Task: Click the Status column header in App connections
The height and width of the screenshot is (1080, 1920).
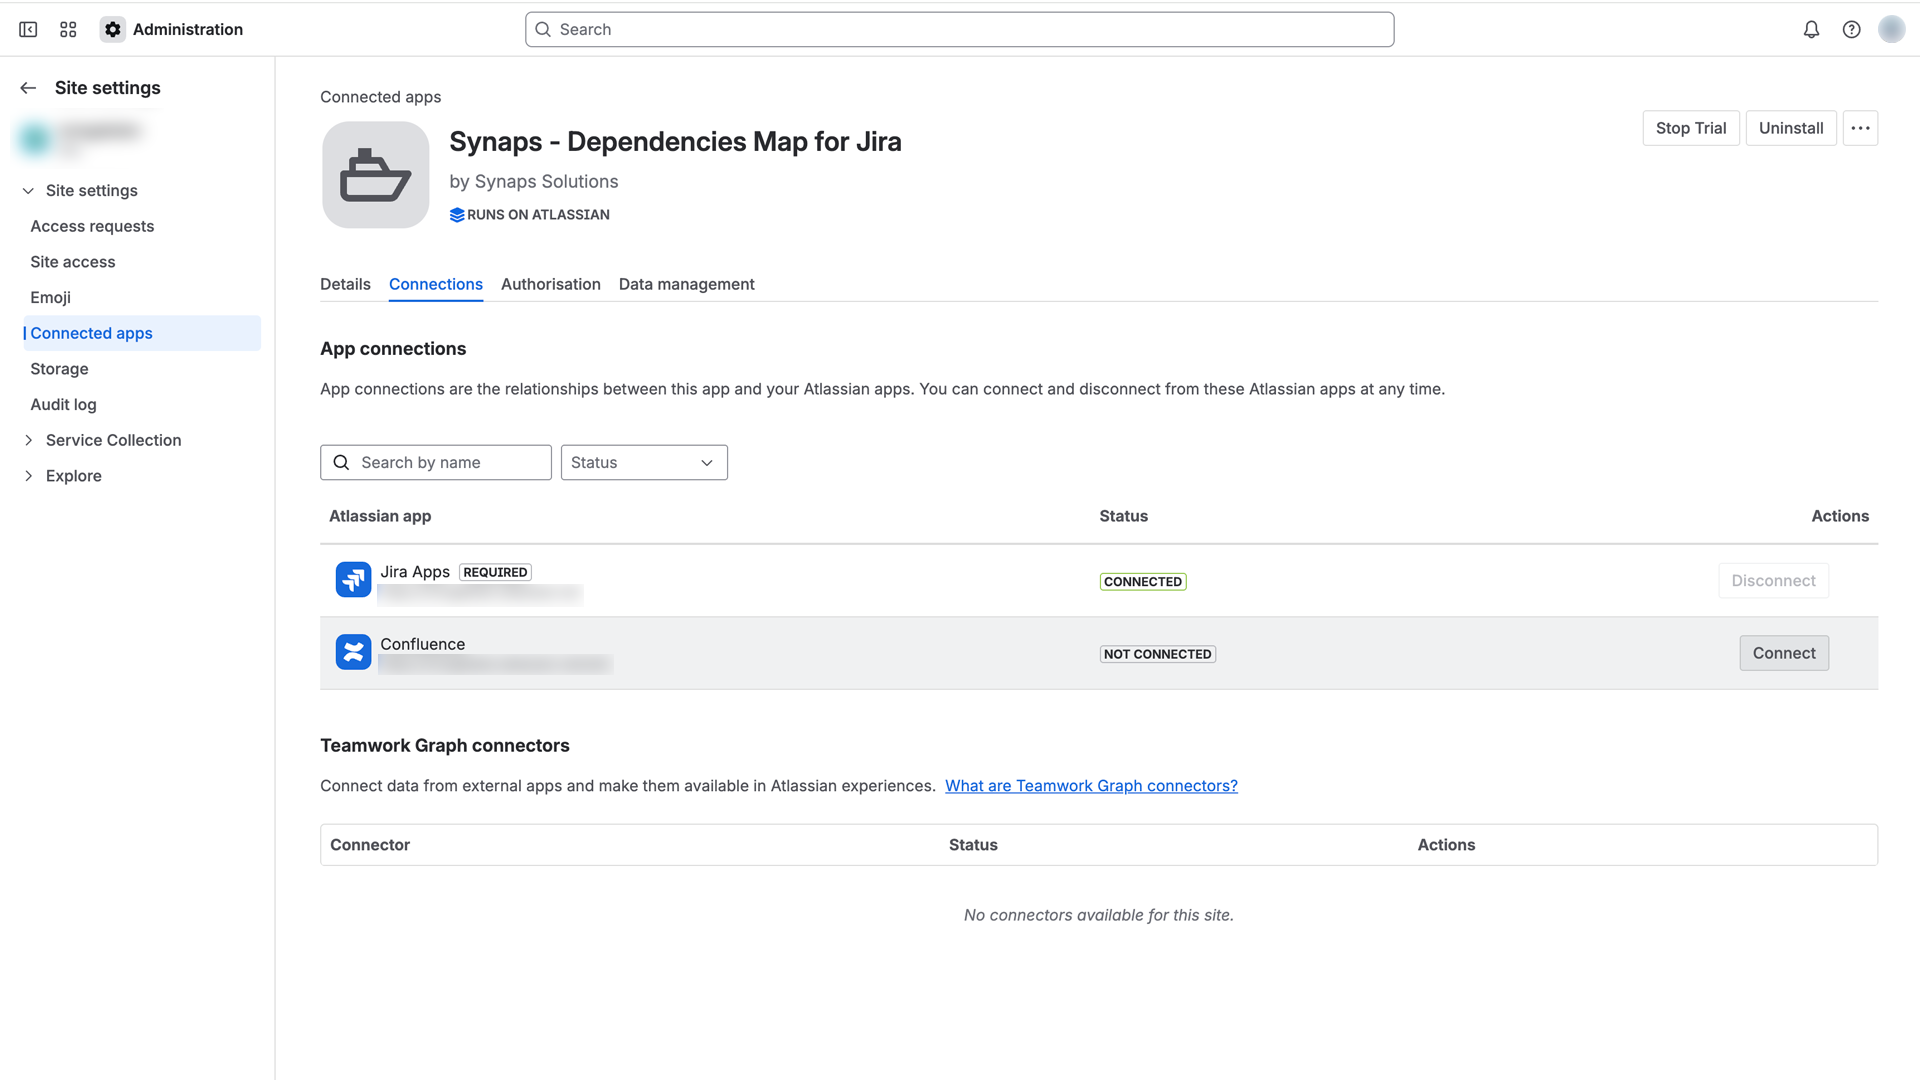Action: pyautogui.click(x=1124, y=516)
